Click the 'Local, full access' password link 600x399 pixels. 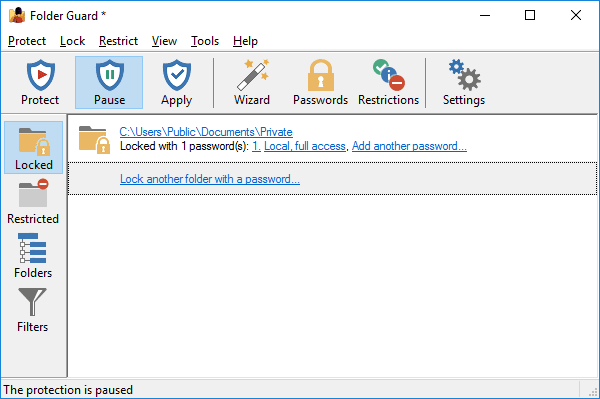(305, 146)
